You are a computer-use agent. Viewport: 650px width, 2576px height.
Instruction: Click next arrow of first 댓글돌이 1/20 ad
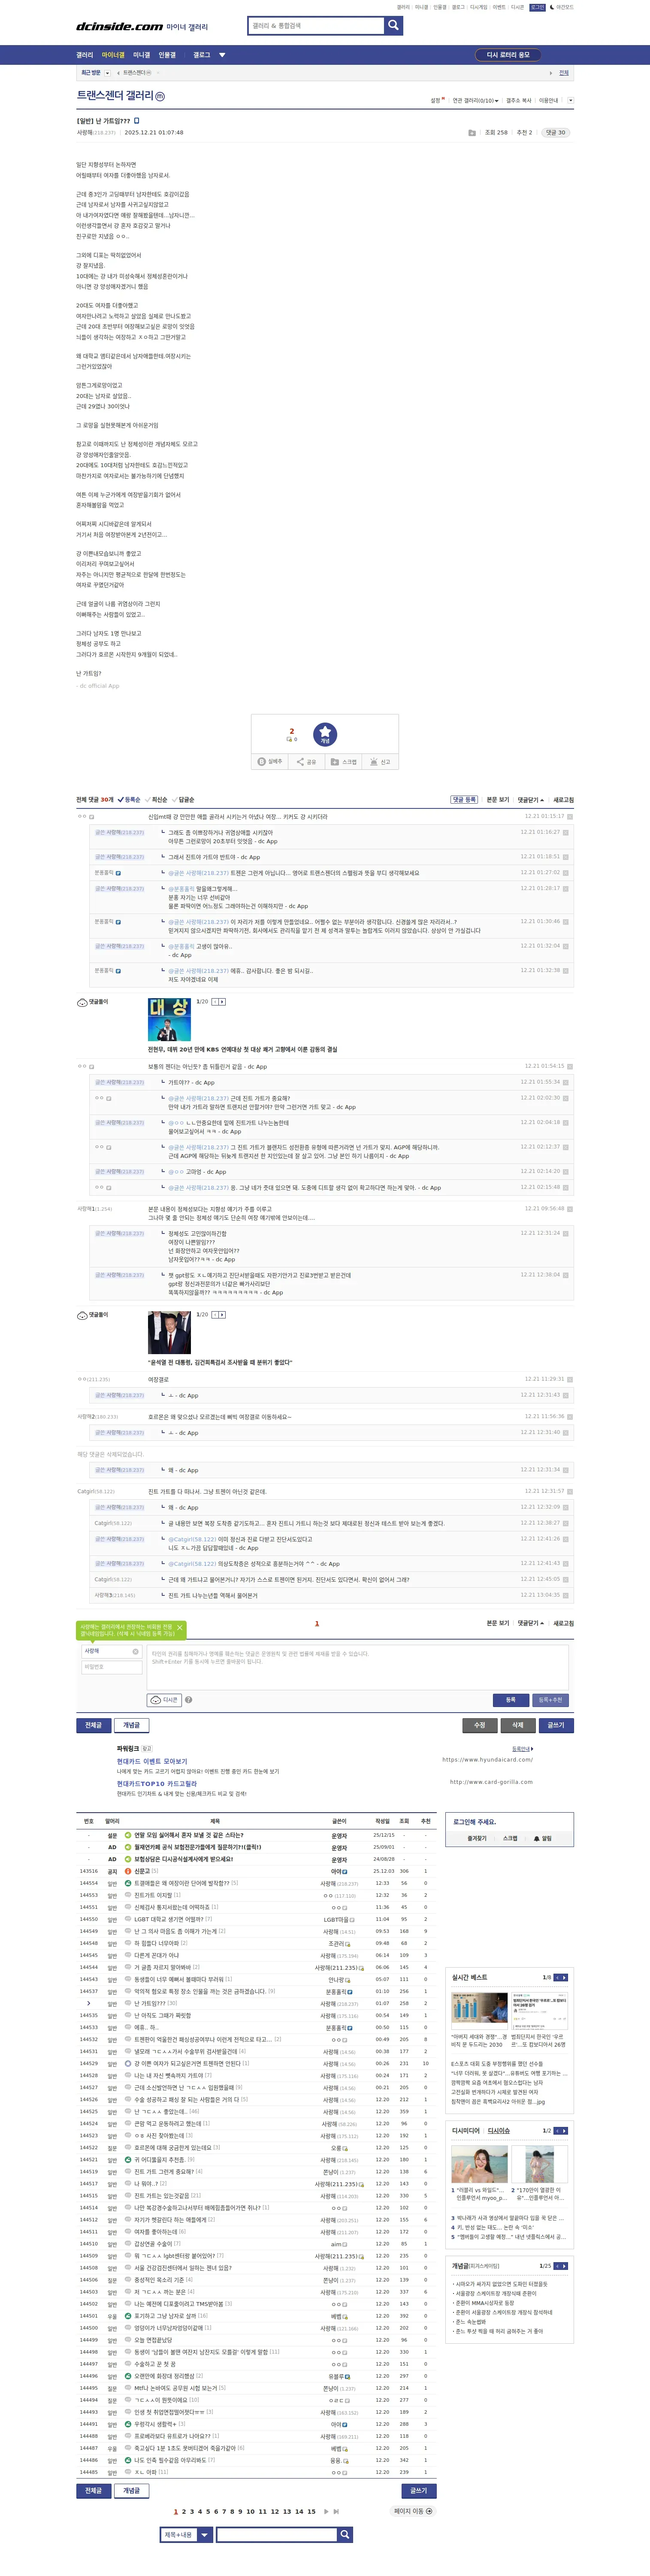222,1001
